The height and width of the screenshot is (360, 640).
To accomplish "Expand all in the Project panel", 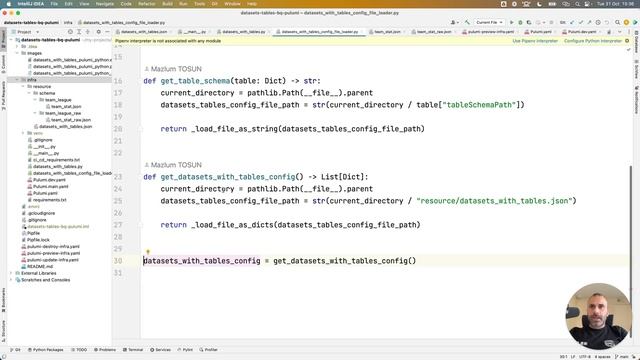I will [x=79, y=32].
